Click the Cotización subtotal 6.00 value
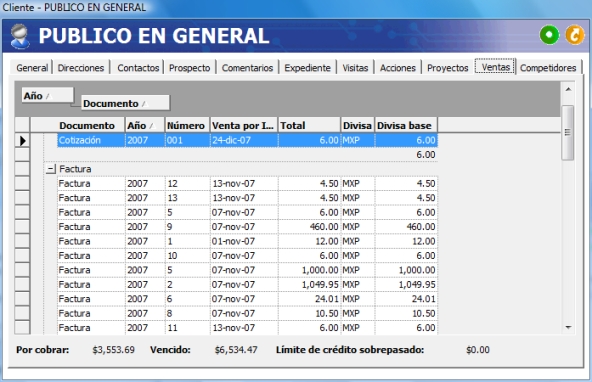 click(426, 155)
